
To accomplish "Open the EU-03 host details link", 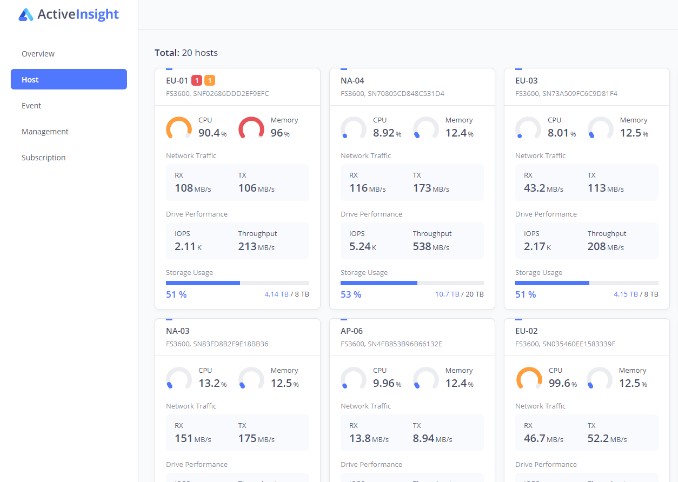I will tap(526, 80).
